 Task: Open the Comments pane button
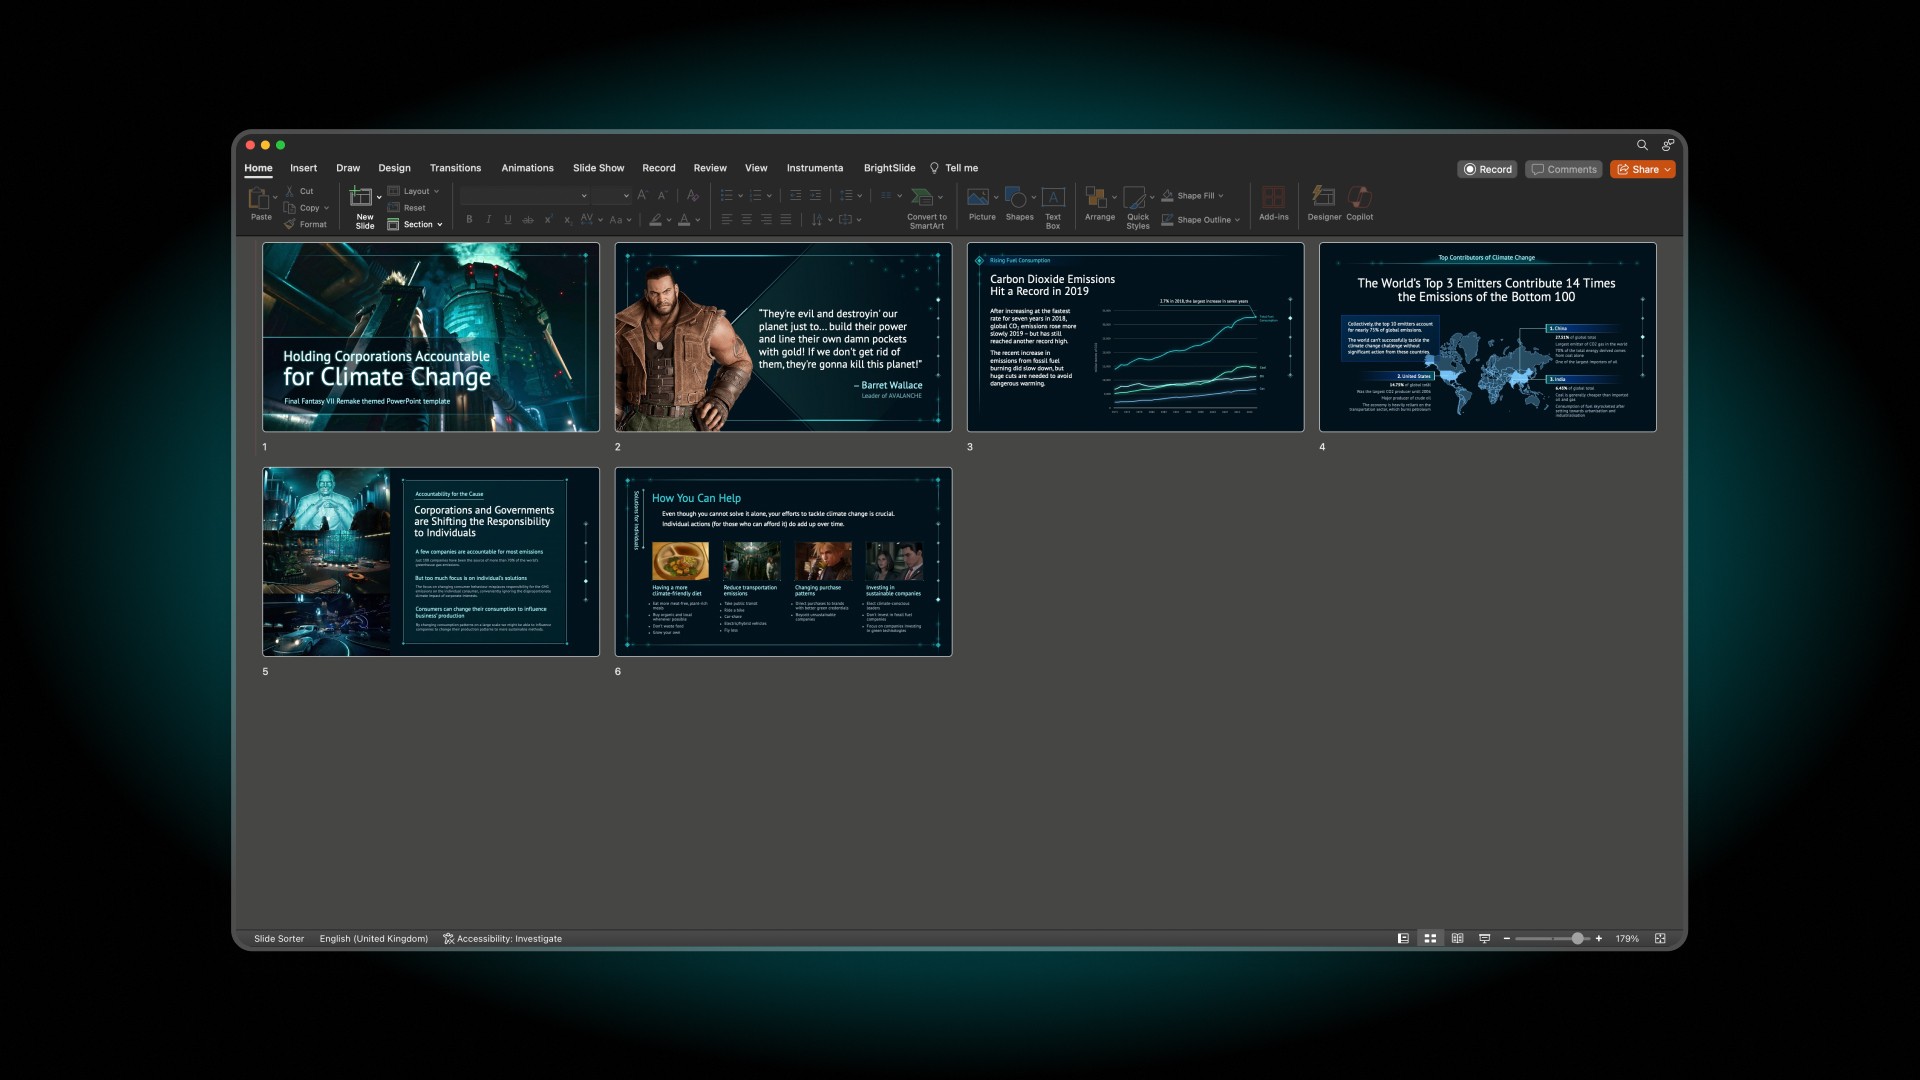coord(1564,170)
